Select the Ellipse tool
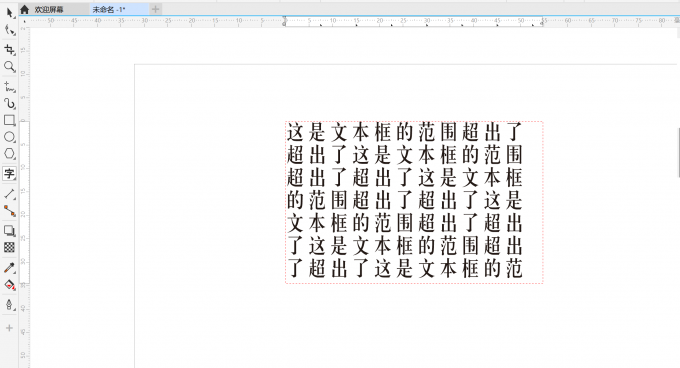The image size is (680, 368). pyautogui.click(x=9, y=137)
